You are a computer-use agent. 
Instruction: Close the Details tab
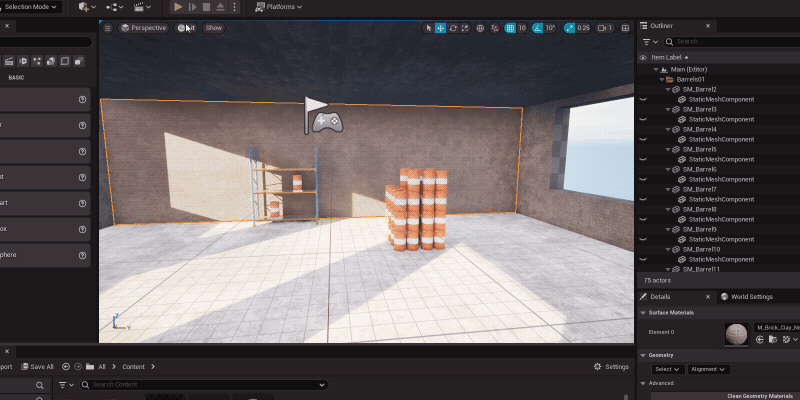pos(708,297)
